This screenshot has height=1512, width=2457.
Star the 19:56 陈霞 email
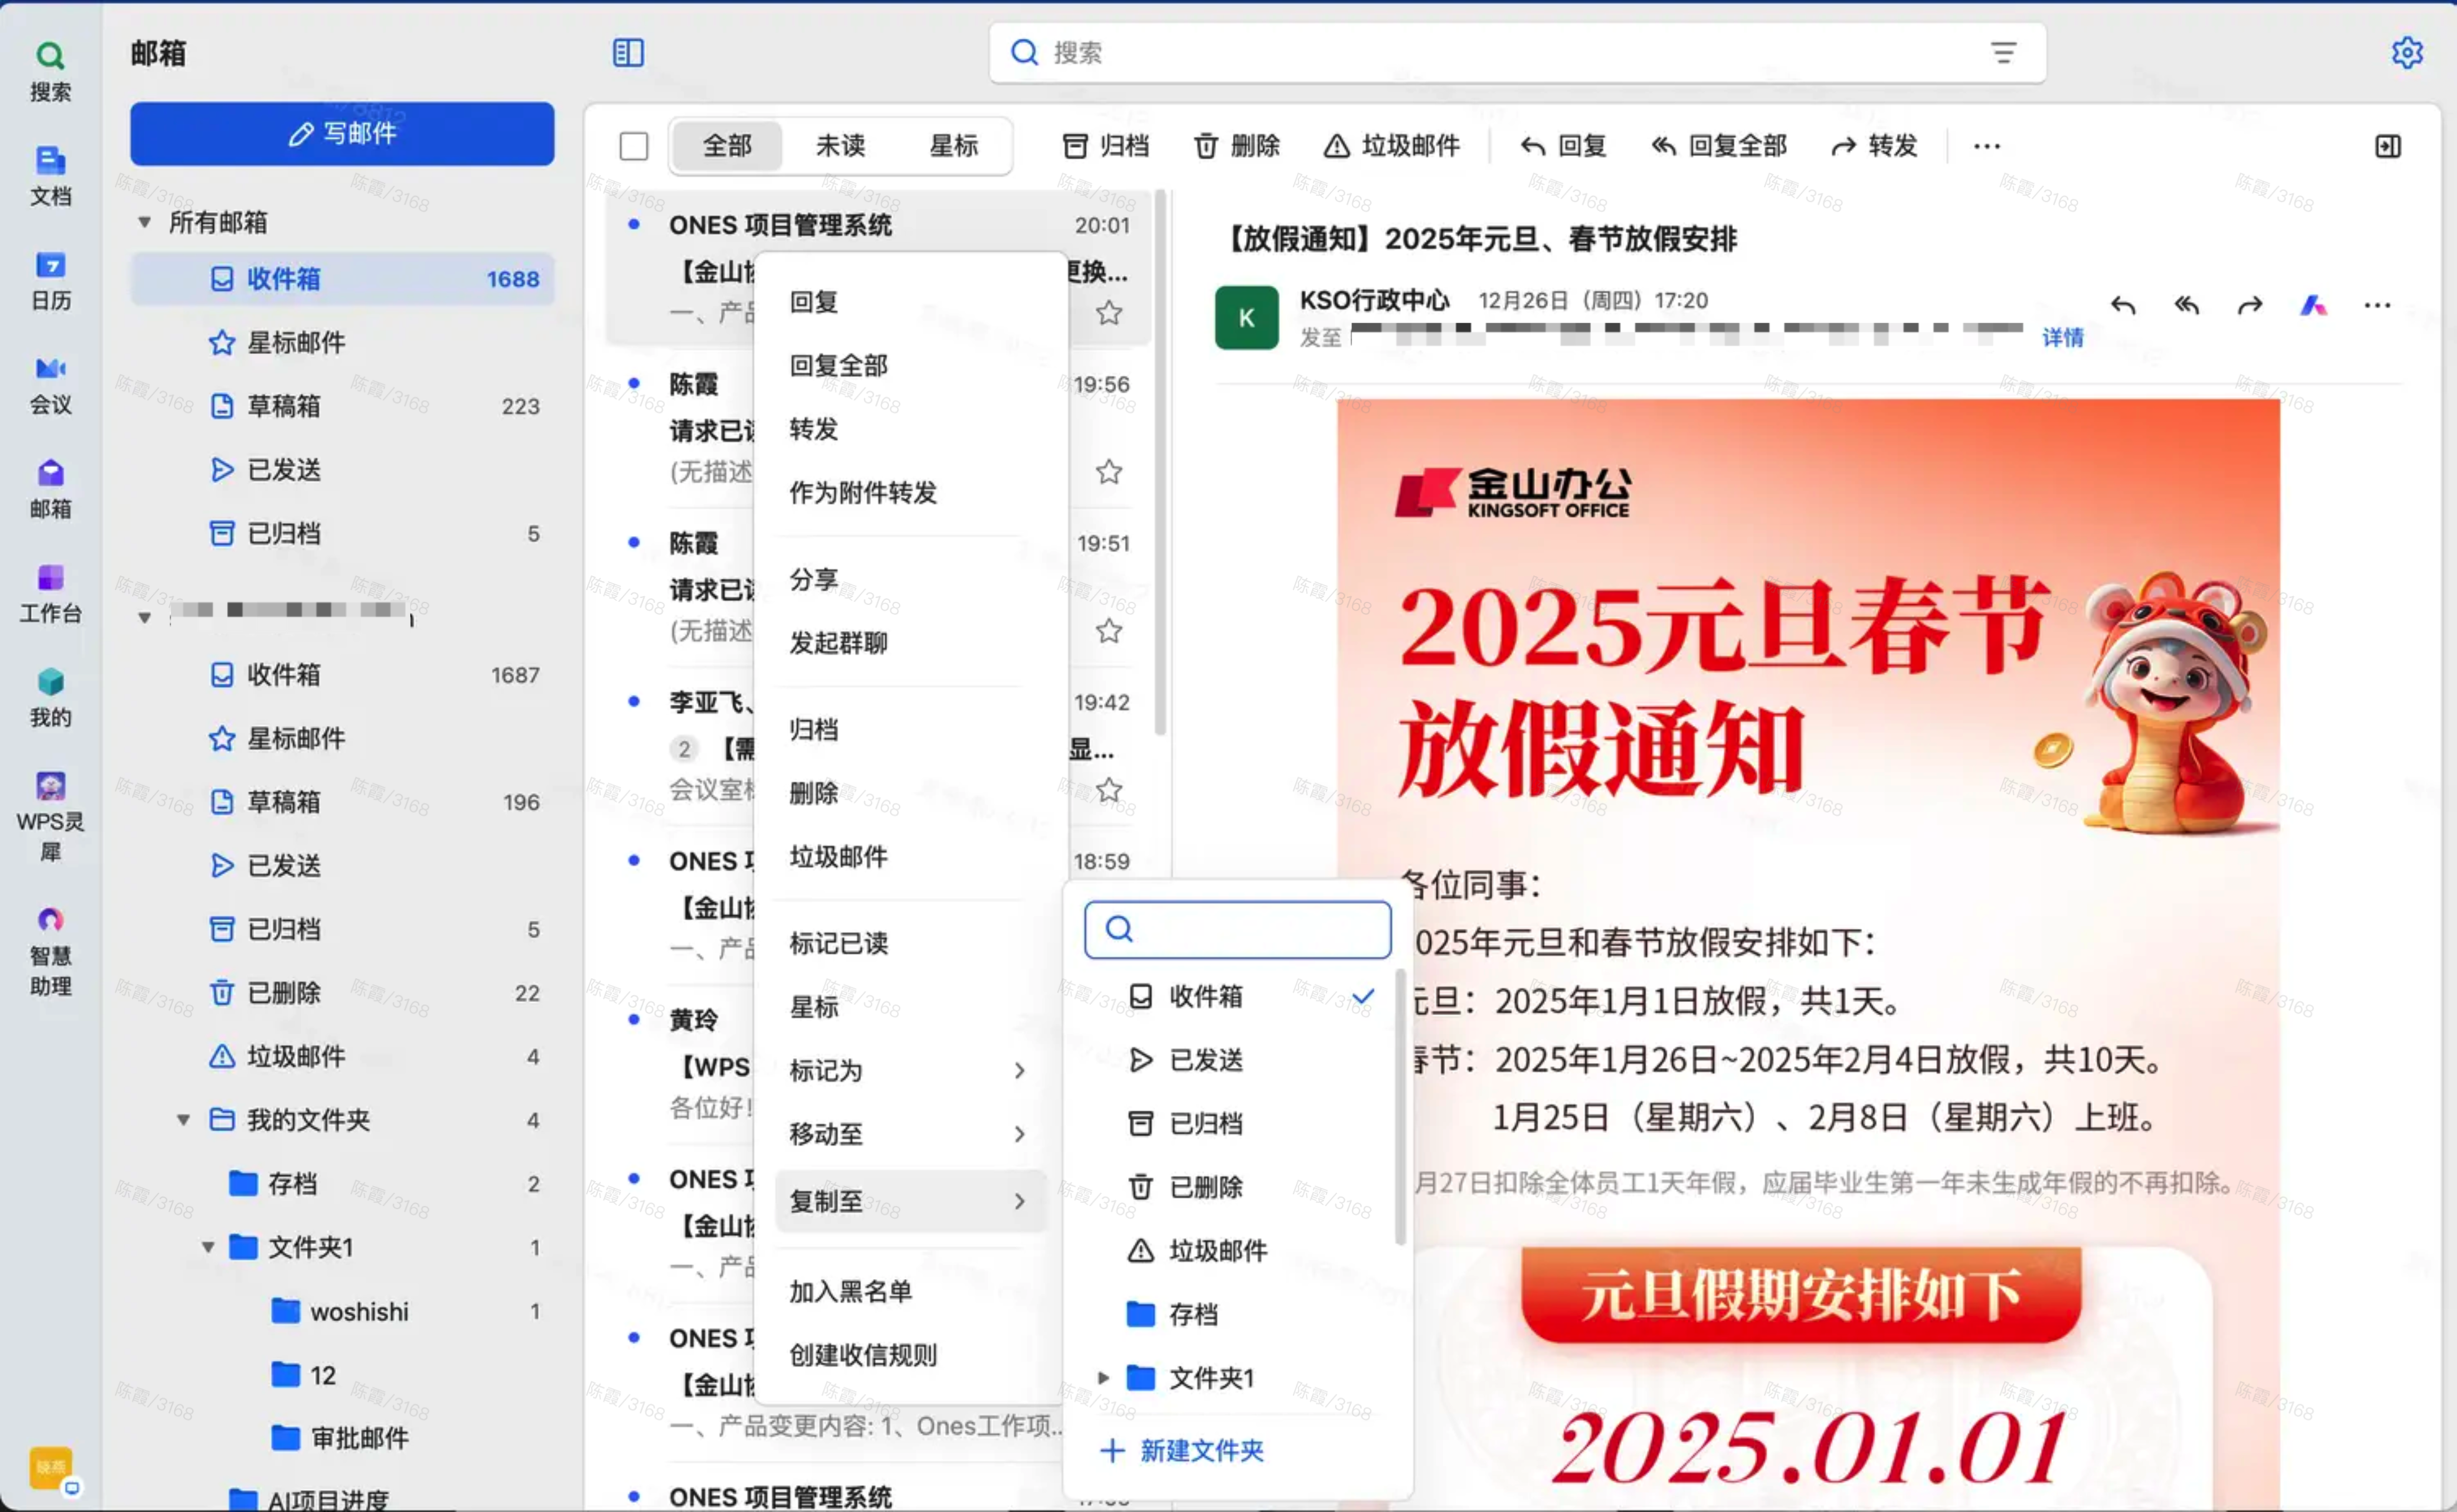tap(1109, 471)
